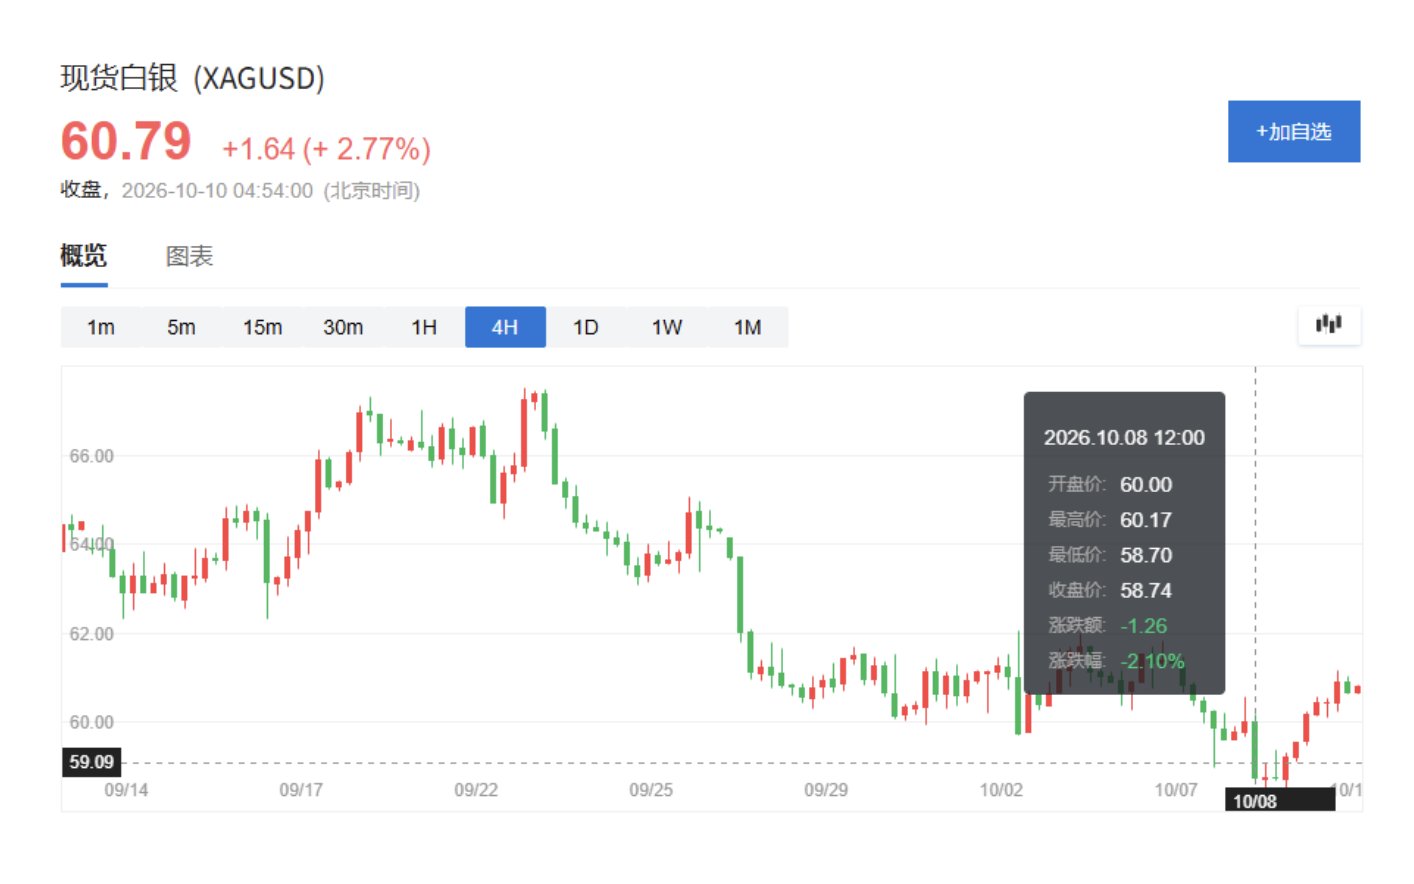The image size is (1414, 884).
Task: Switch to the 概览 tab
Action: 84,256
